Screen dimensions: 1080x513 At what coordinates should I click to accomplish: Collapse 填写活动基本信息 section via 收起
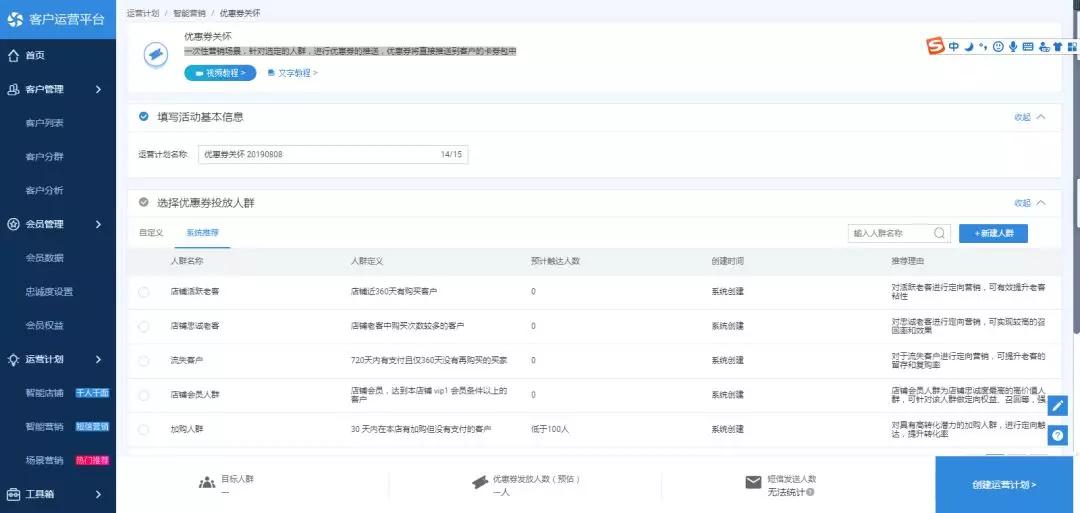point(1029,117)
